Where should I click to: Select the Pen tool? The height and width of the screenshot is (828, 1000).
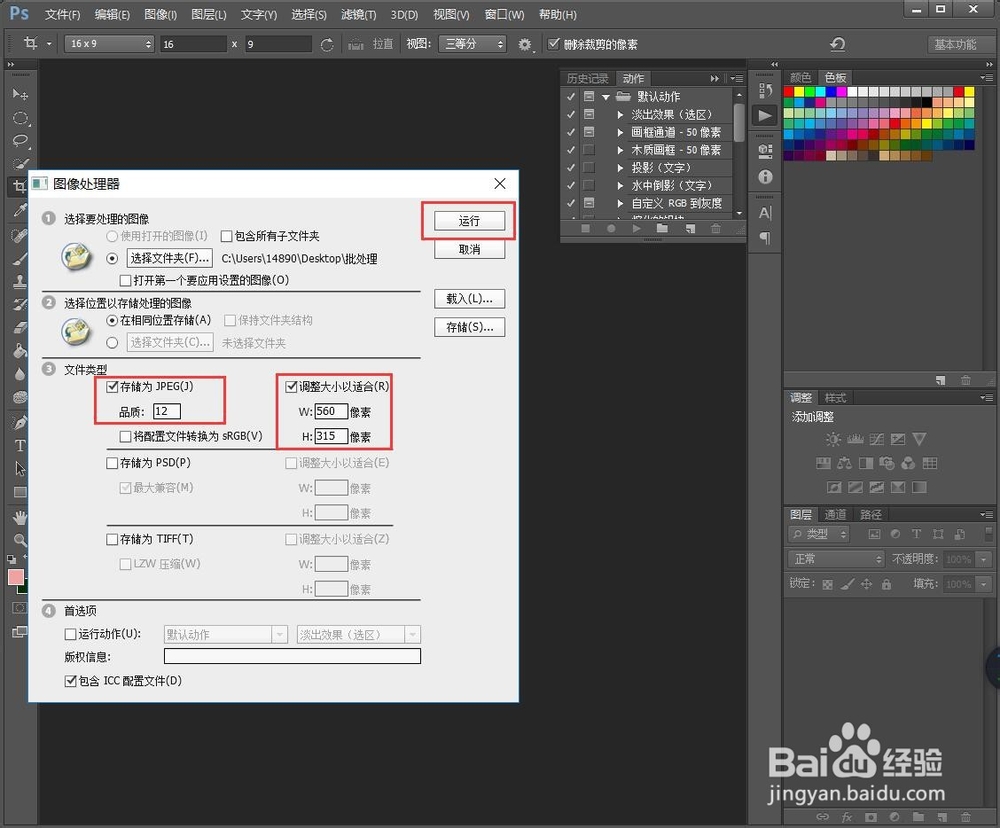pyautogui.click(x=20, y=422)
